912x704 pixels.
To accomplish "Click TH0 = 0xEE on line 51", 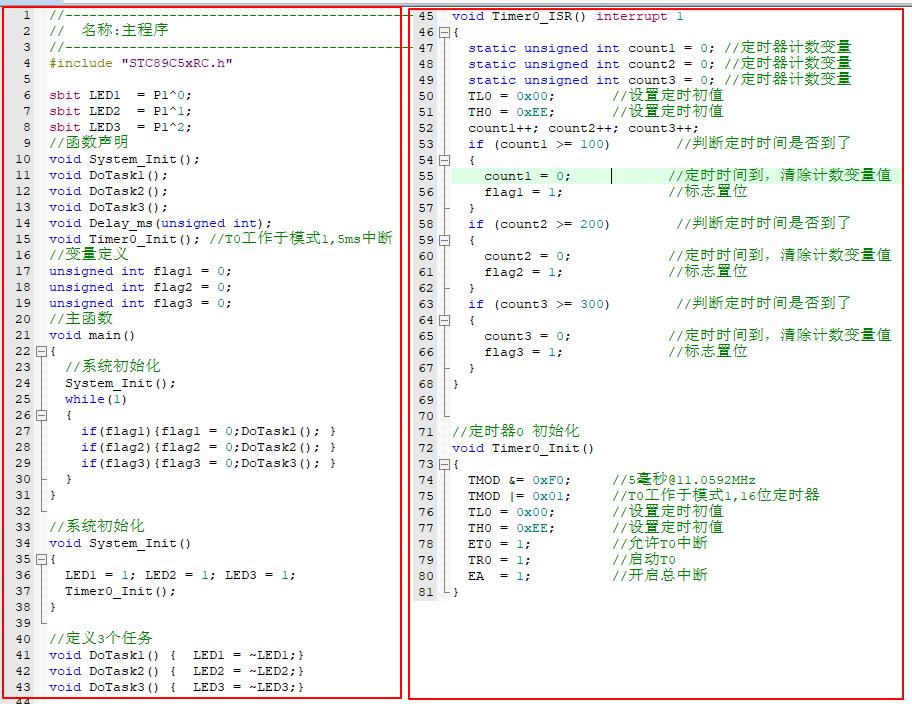I will tap(511, 112).
